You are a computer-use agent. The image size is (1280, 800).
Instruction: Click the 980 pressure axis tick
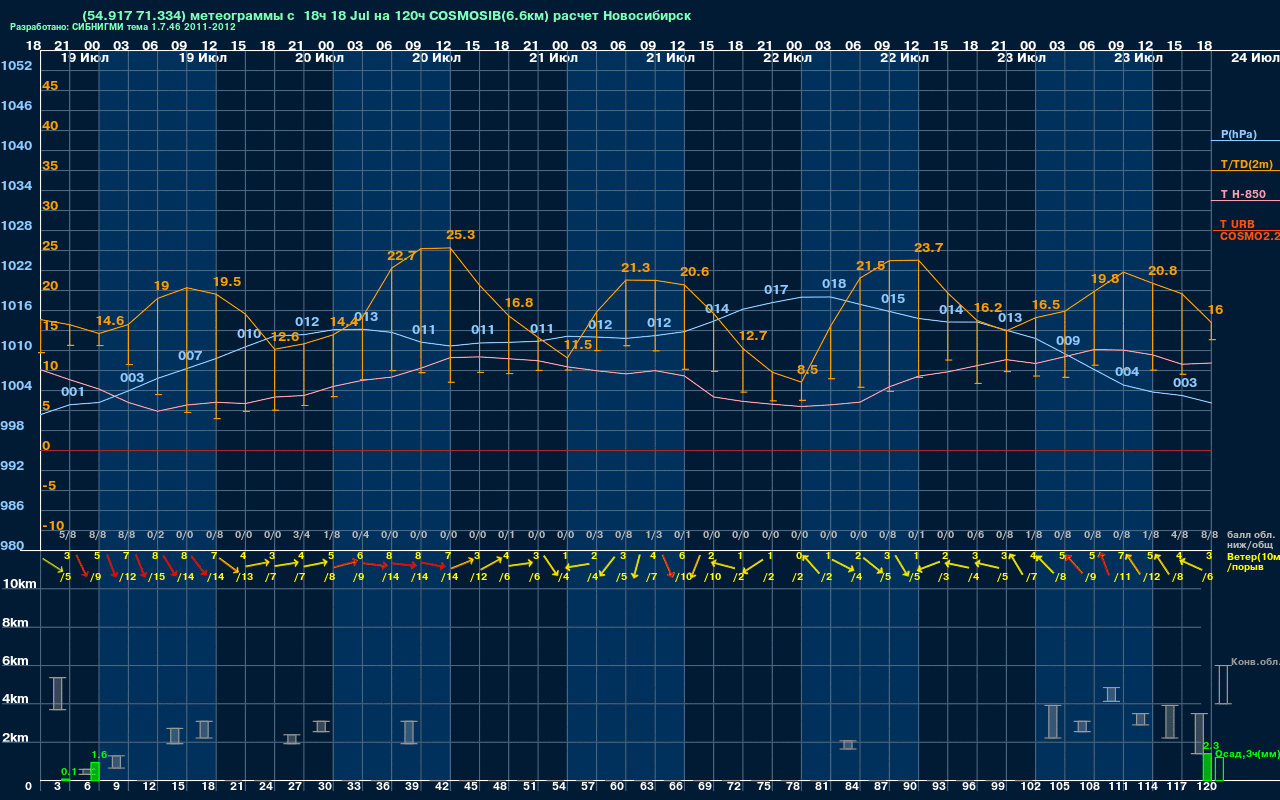(12, 546)
